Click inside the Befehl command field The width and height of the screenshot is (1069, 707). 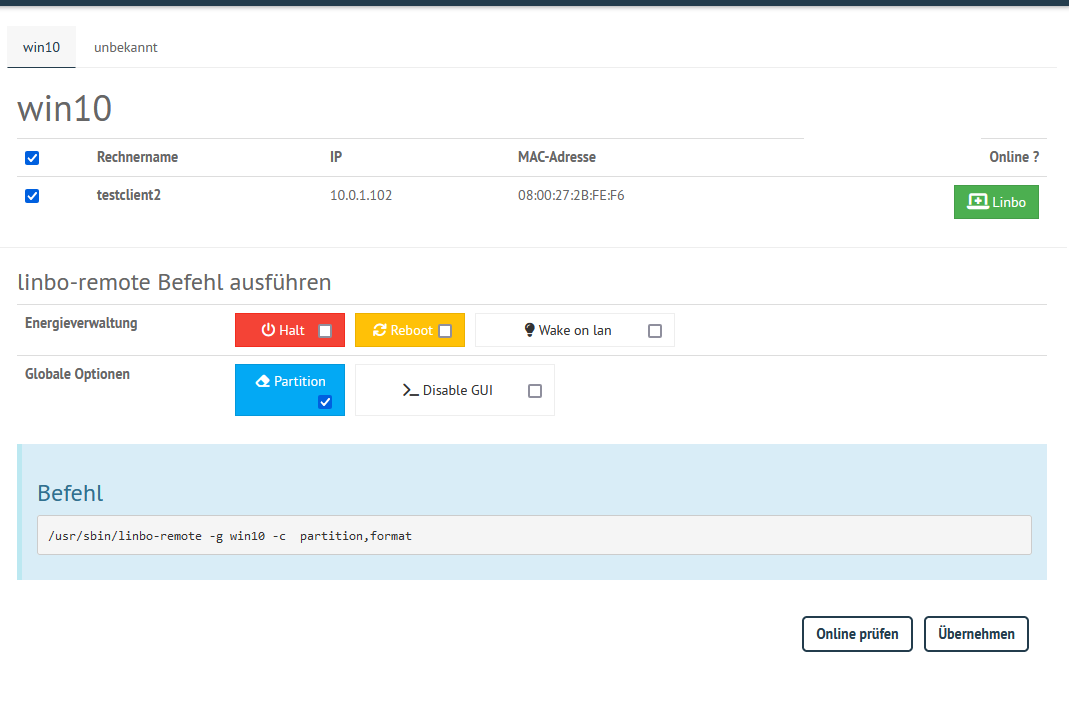(534, 535)
